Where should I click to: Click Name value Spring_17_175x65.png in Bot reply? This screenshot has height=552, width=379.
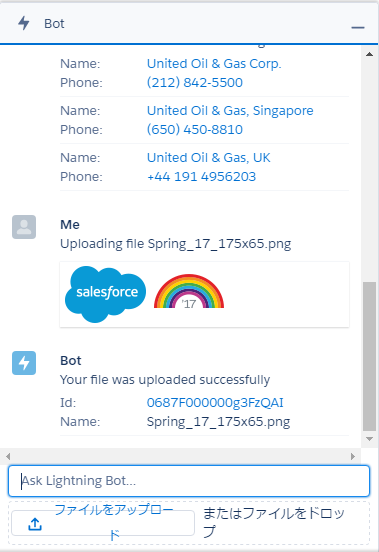click(218, 421)
